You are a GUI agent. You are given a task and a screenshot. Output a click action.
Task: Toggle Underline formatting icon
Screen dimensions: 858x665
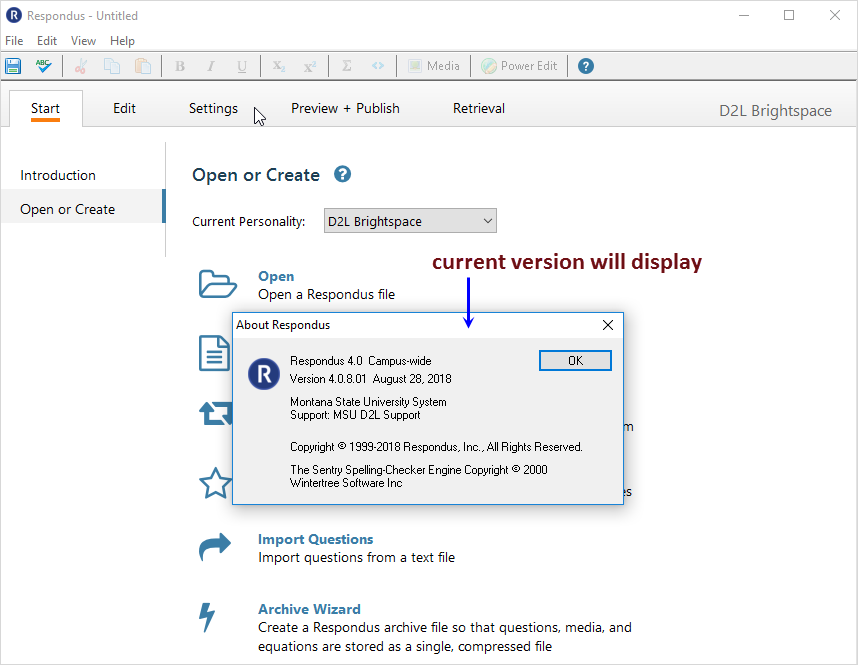(x=241, y=66)
